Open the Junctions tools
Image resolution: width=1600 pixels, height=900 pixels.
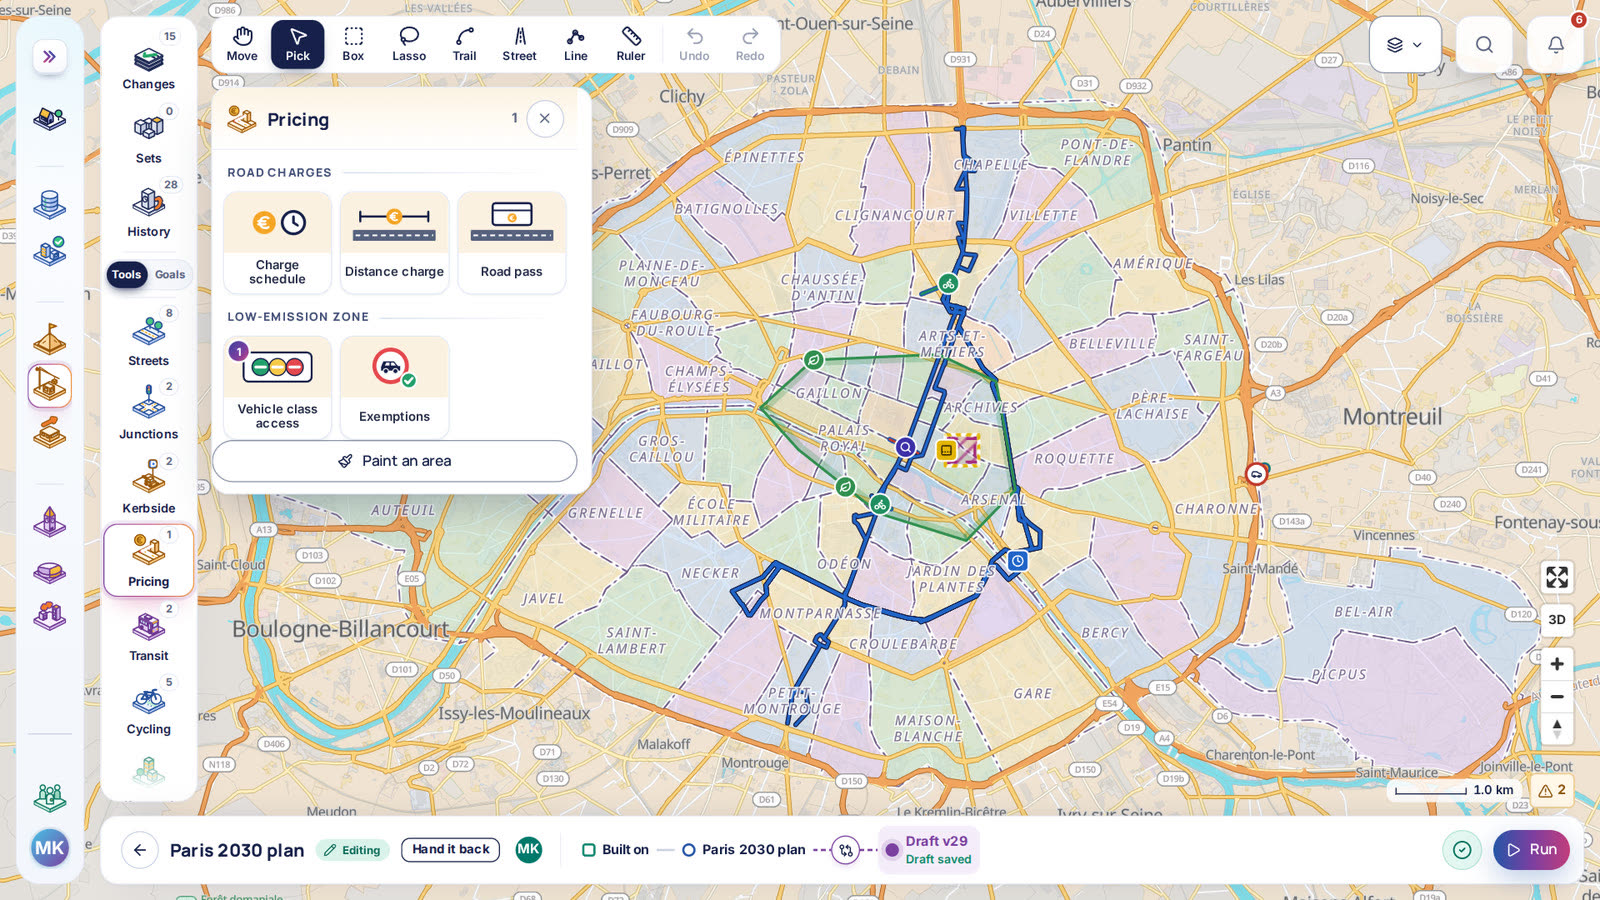149,412
